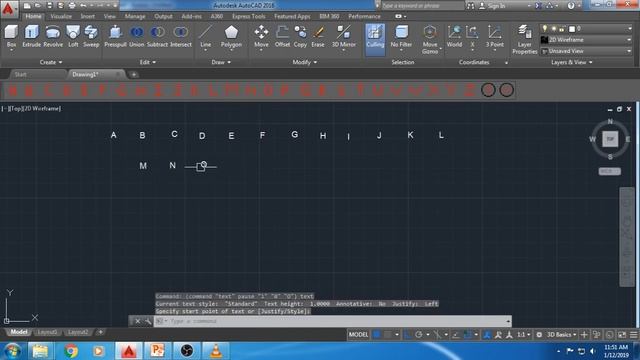Switch to the Layout1 tab
The width and height of the screenshot is (640, 360).
point(47,332)
